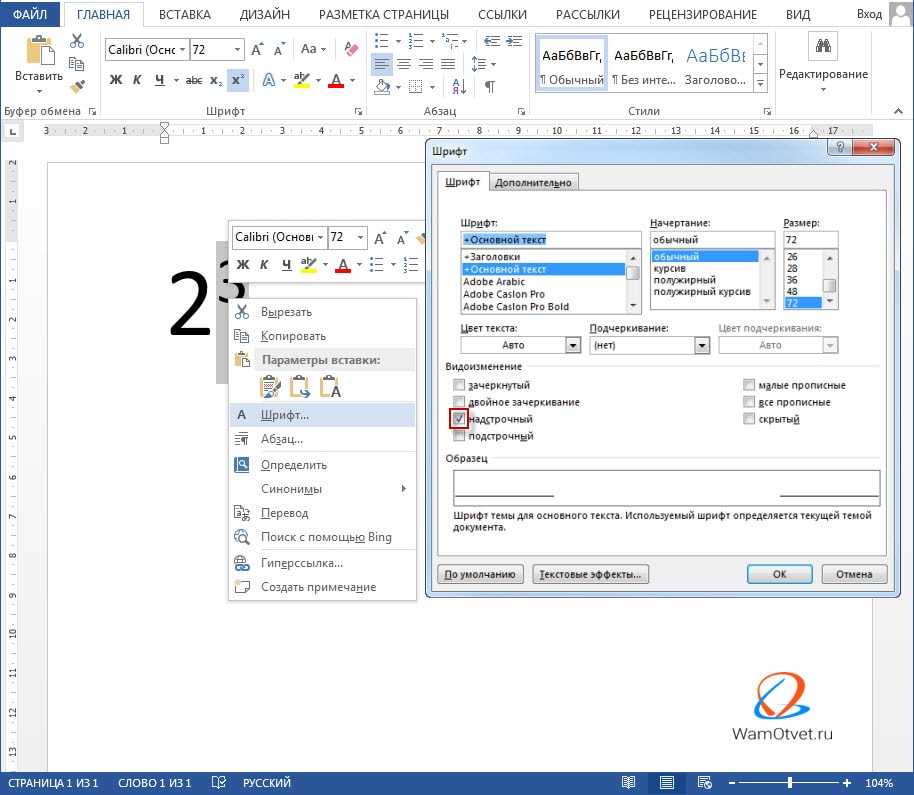Screen dimensions: 914x795
Task: Click the Clear formatting eraser icon
Action: [x=350, y=49]
